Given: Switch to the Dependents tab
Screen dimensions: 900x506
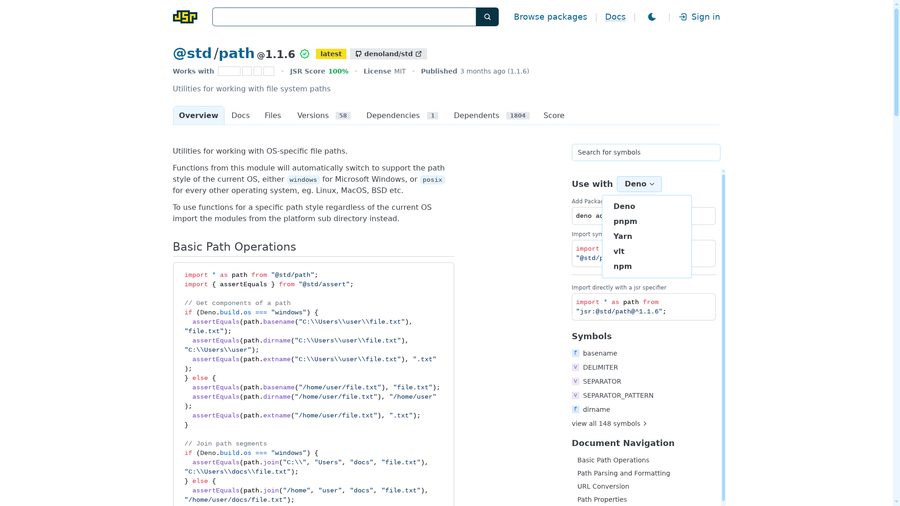Looking at the screenshot, I should [491, 115].
